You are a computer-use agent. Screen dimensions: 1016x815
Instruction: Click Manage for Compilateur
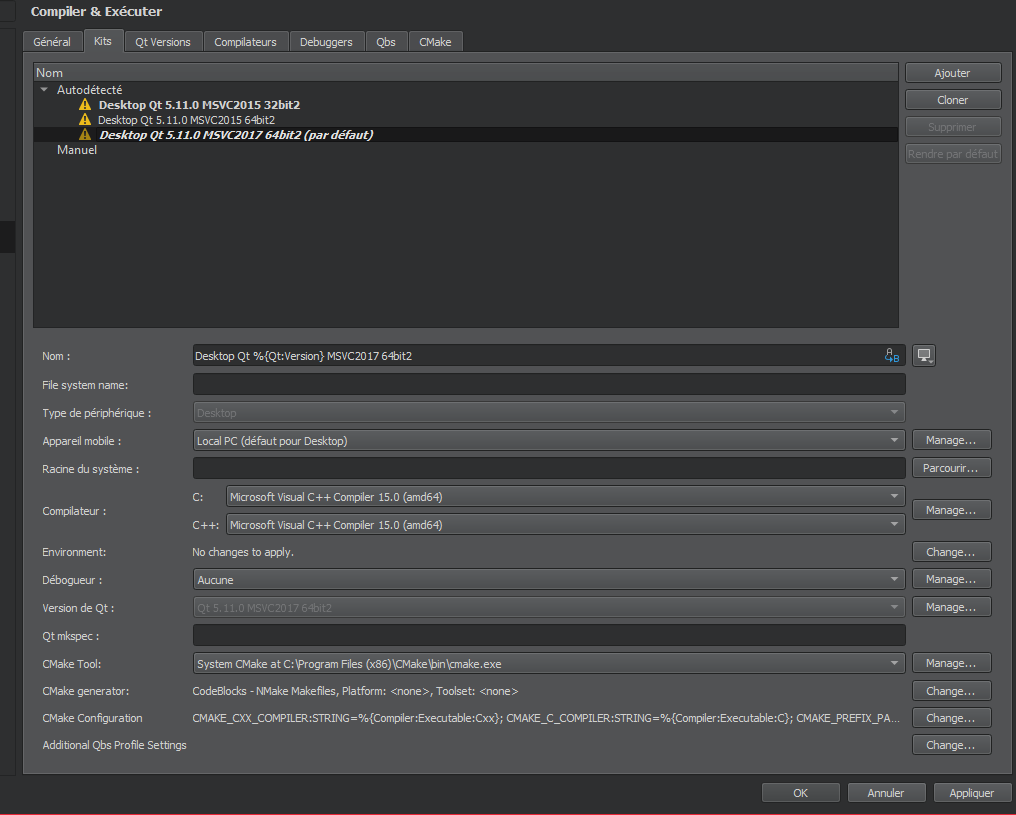point(951,510)
